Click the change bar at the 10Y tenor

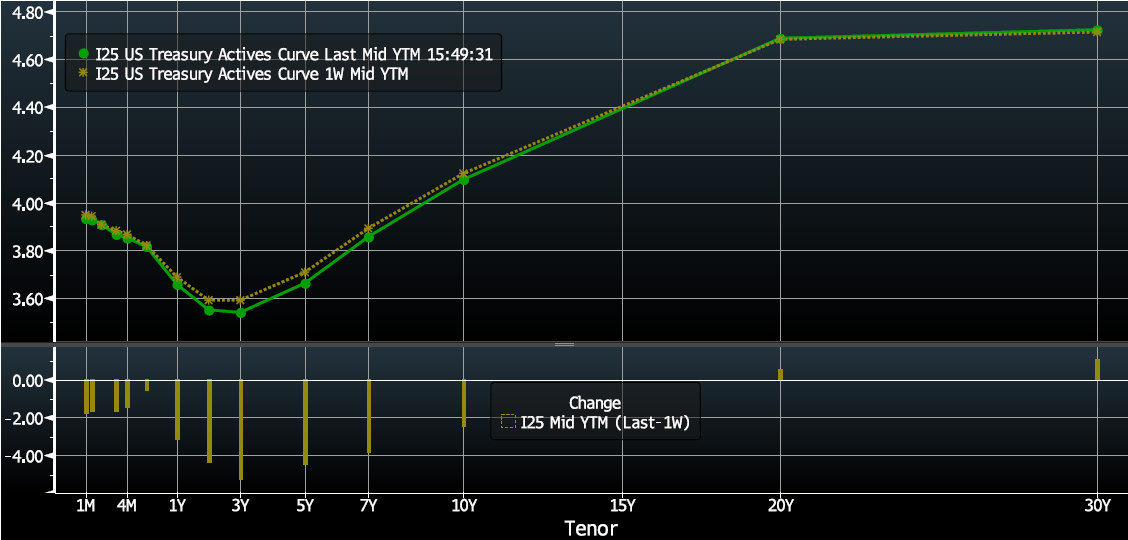(464, 403)
